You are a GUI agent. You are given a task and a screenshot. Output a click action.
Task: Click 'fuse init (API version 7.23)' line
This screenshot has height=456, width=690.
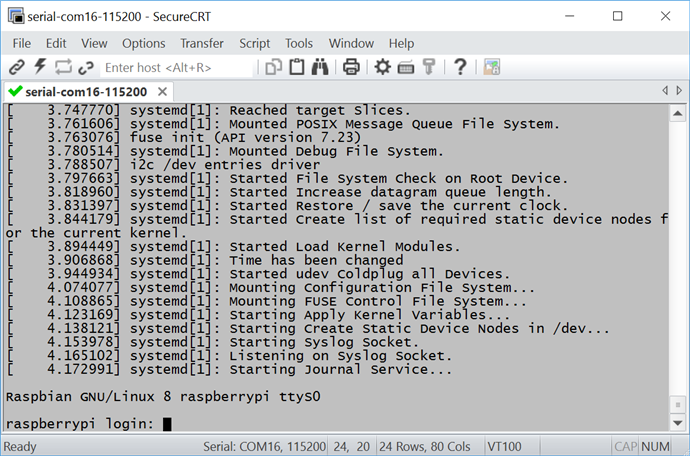184,137
